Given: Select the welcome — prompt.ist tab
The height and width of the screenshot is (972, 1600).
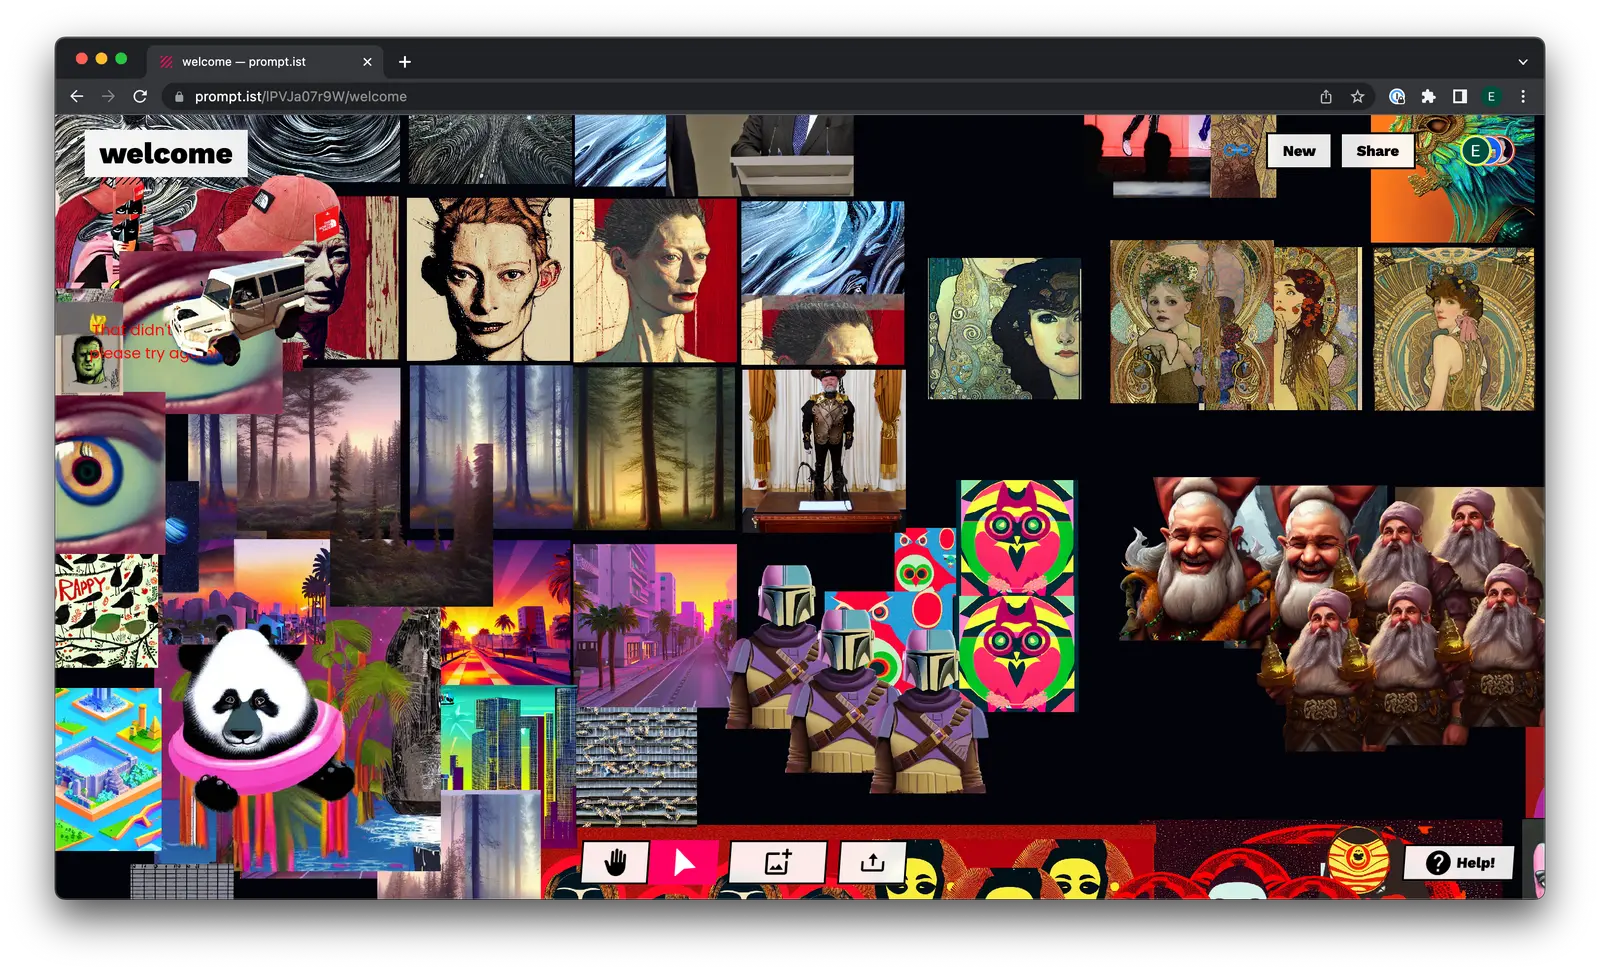Looking at the screenshot, I should point(265,62).
